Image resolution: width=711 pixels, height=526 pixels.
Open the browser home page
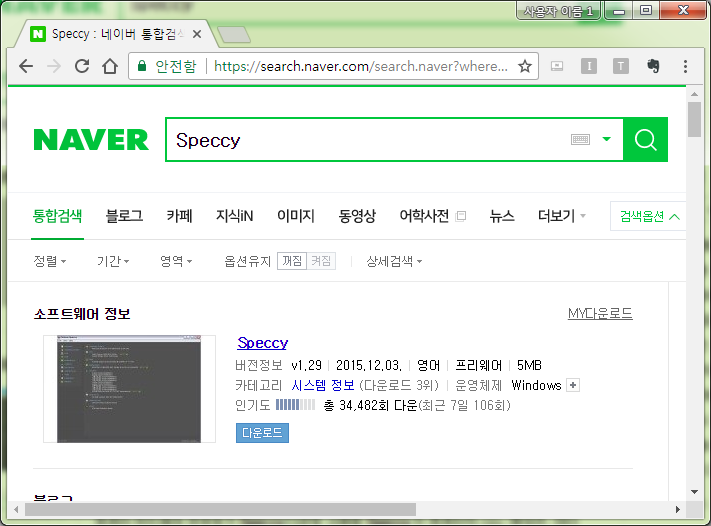click(110, 67)
